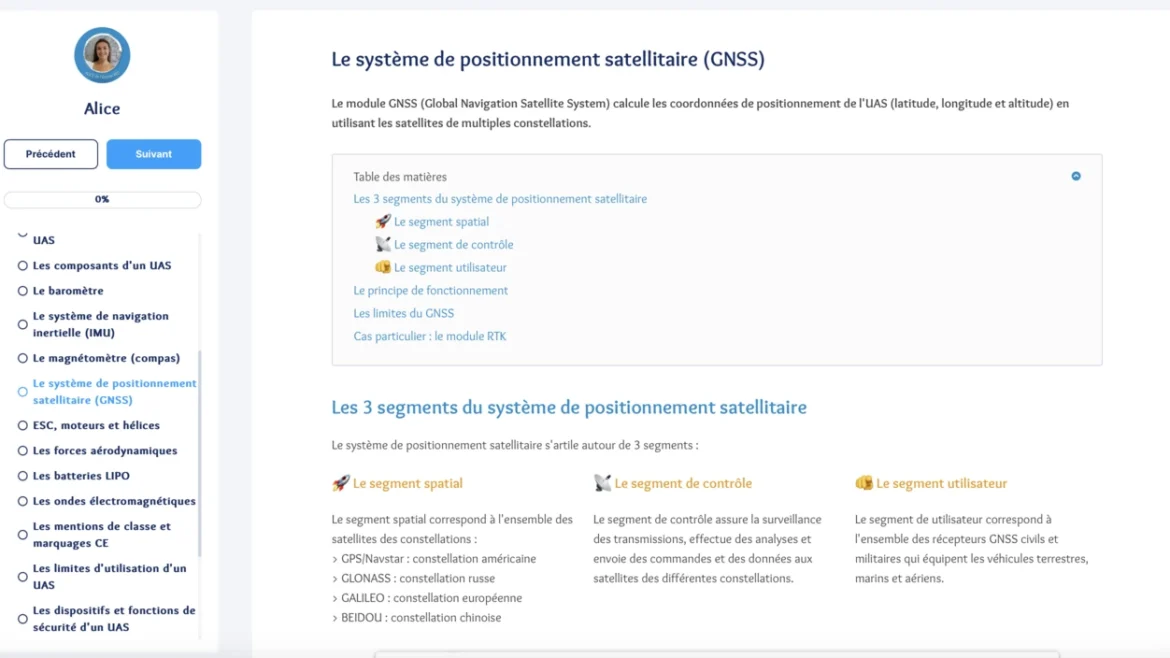Open the "Le magnétomètre (compas)" lesson
The height and width of the screenshot is (658, 1170).
(x=107, y=357)
